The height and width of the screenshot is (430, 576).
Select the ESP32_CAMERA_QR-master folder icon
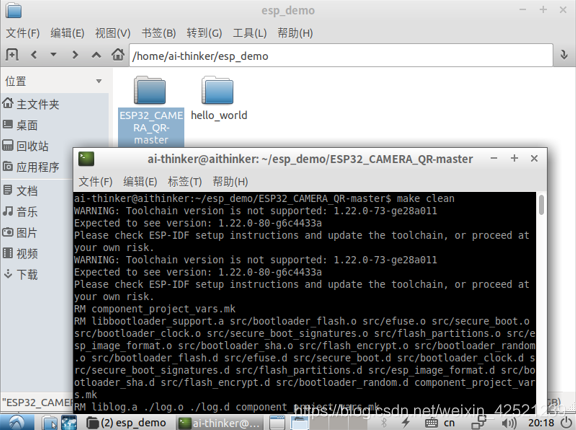point(150,90)
